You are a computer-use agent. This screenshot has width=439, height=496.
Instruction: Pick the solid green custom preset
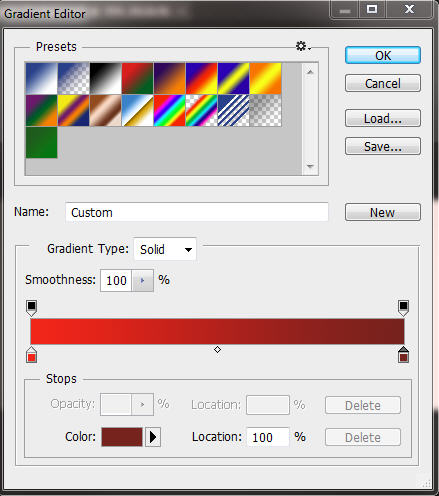42,142
